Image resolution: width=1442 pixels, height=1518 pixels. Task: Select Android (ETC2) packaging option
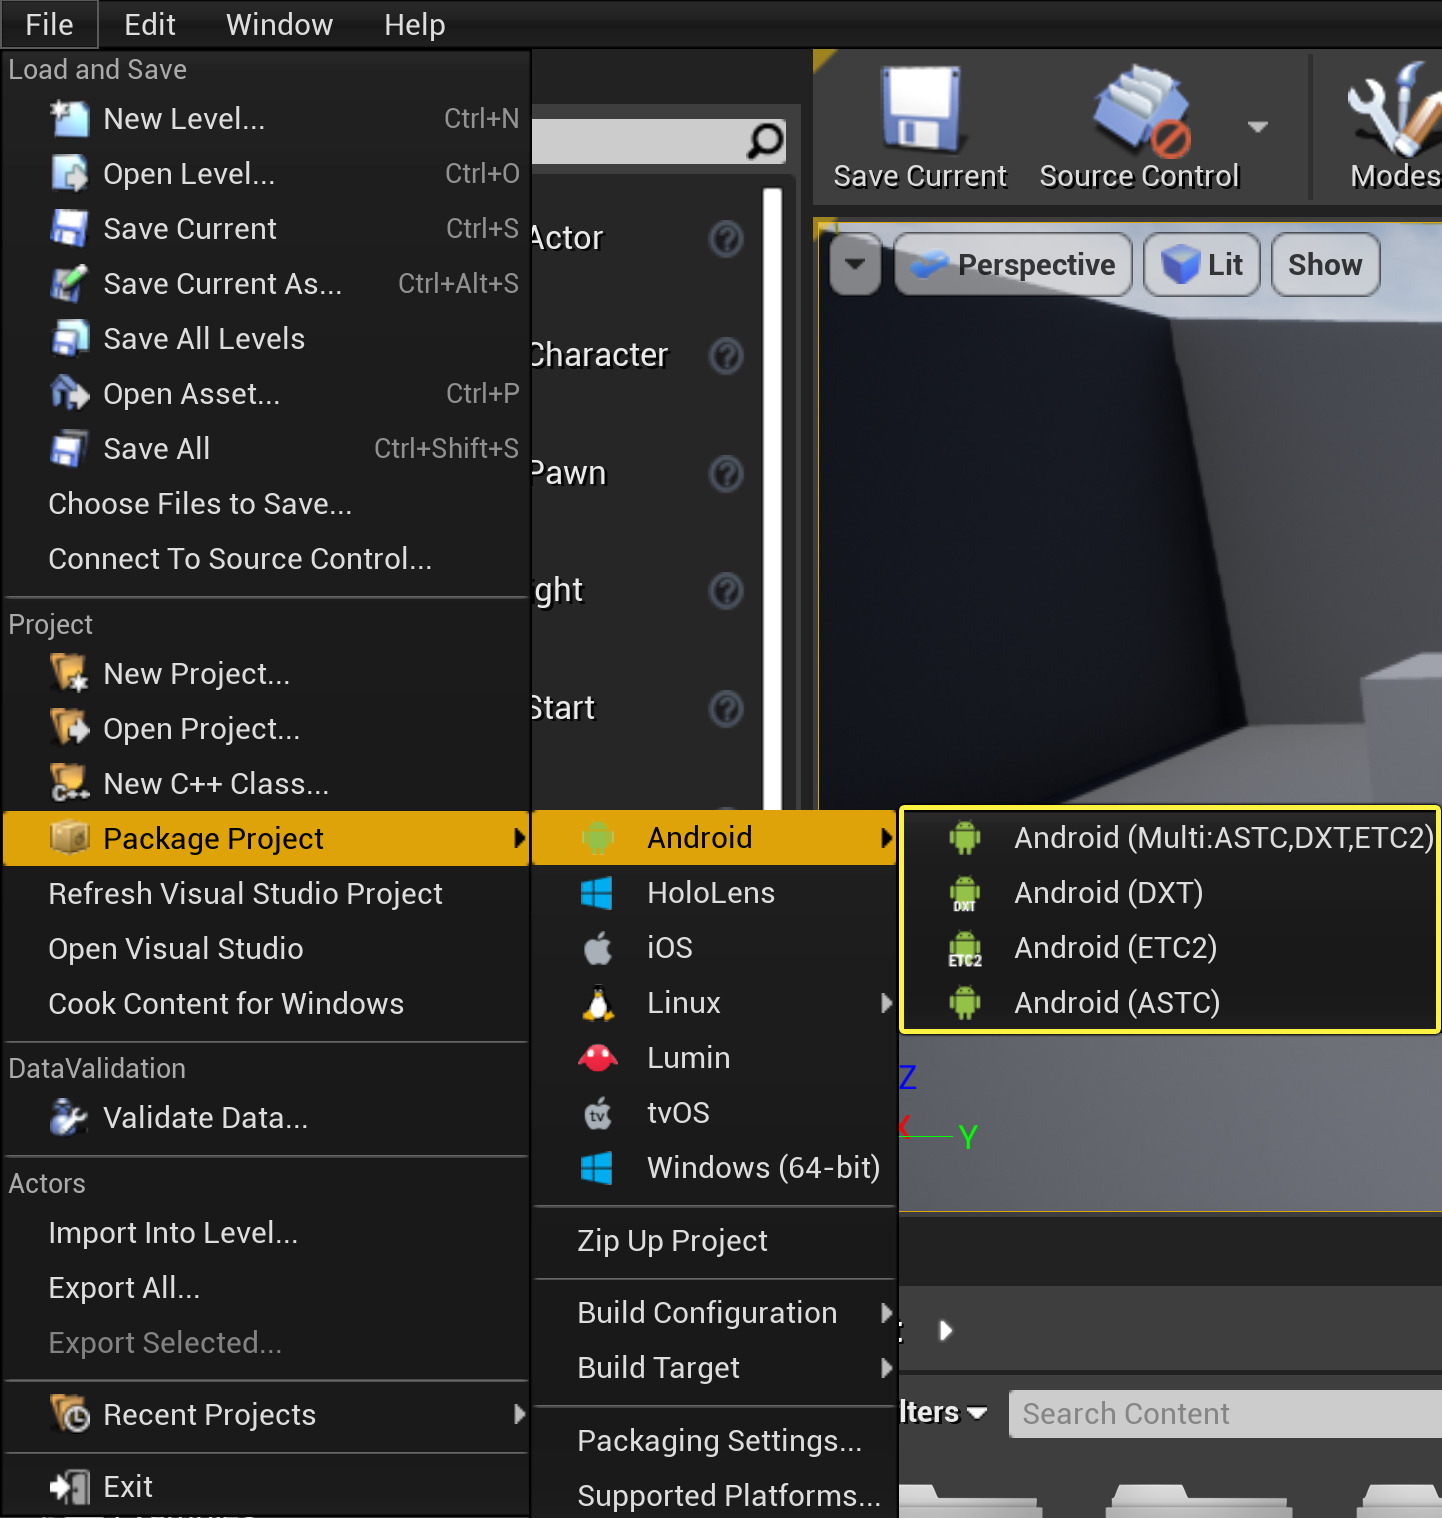click(1114, 948)
